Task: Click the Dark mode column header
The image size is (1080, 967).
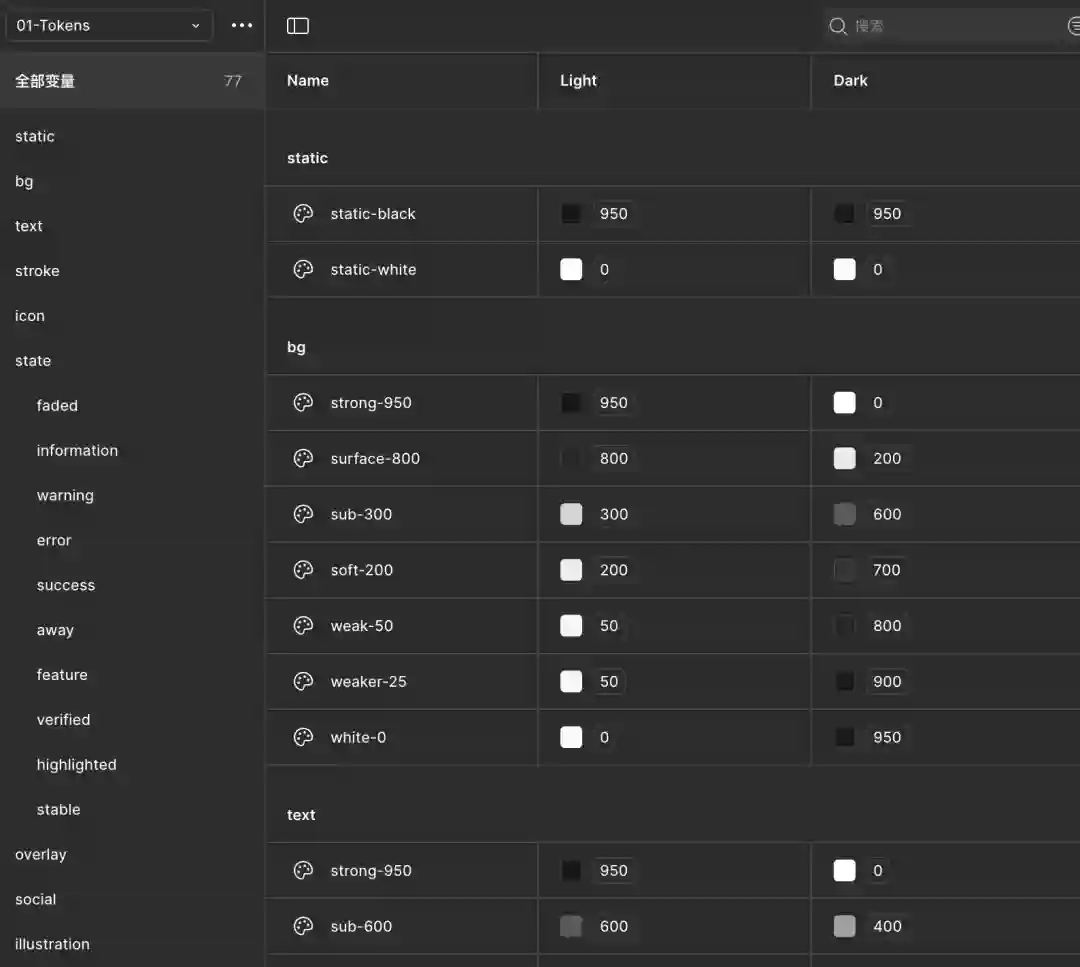Action: coord(850,81)
